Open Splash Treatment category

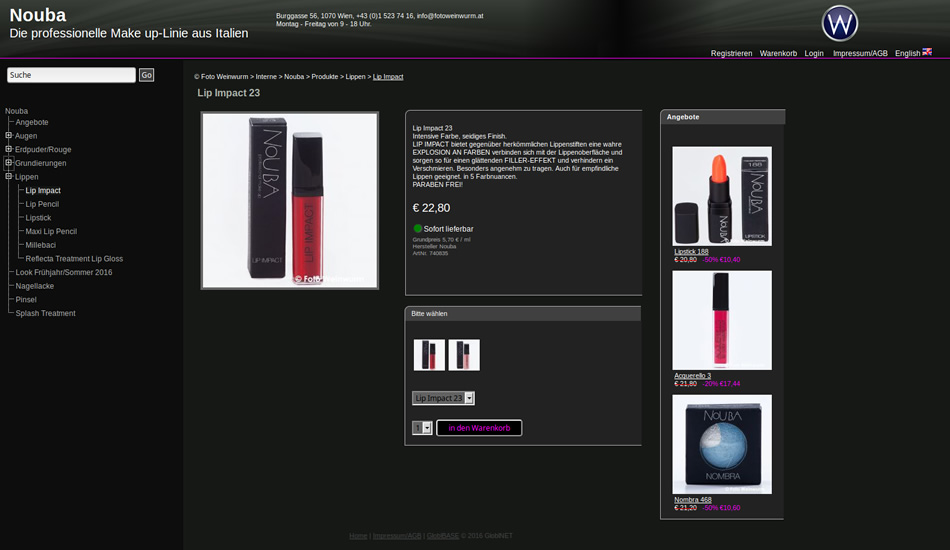pyautogui.click(x=45, y=313)
